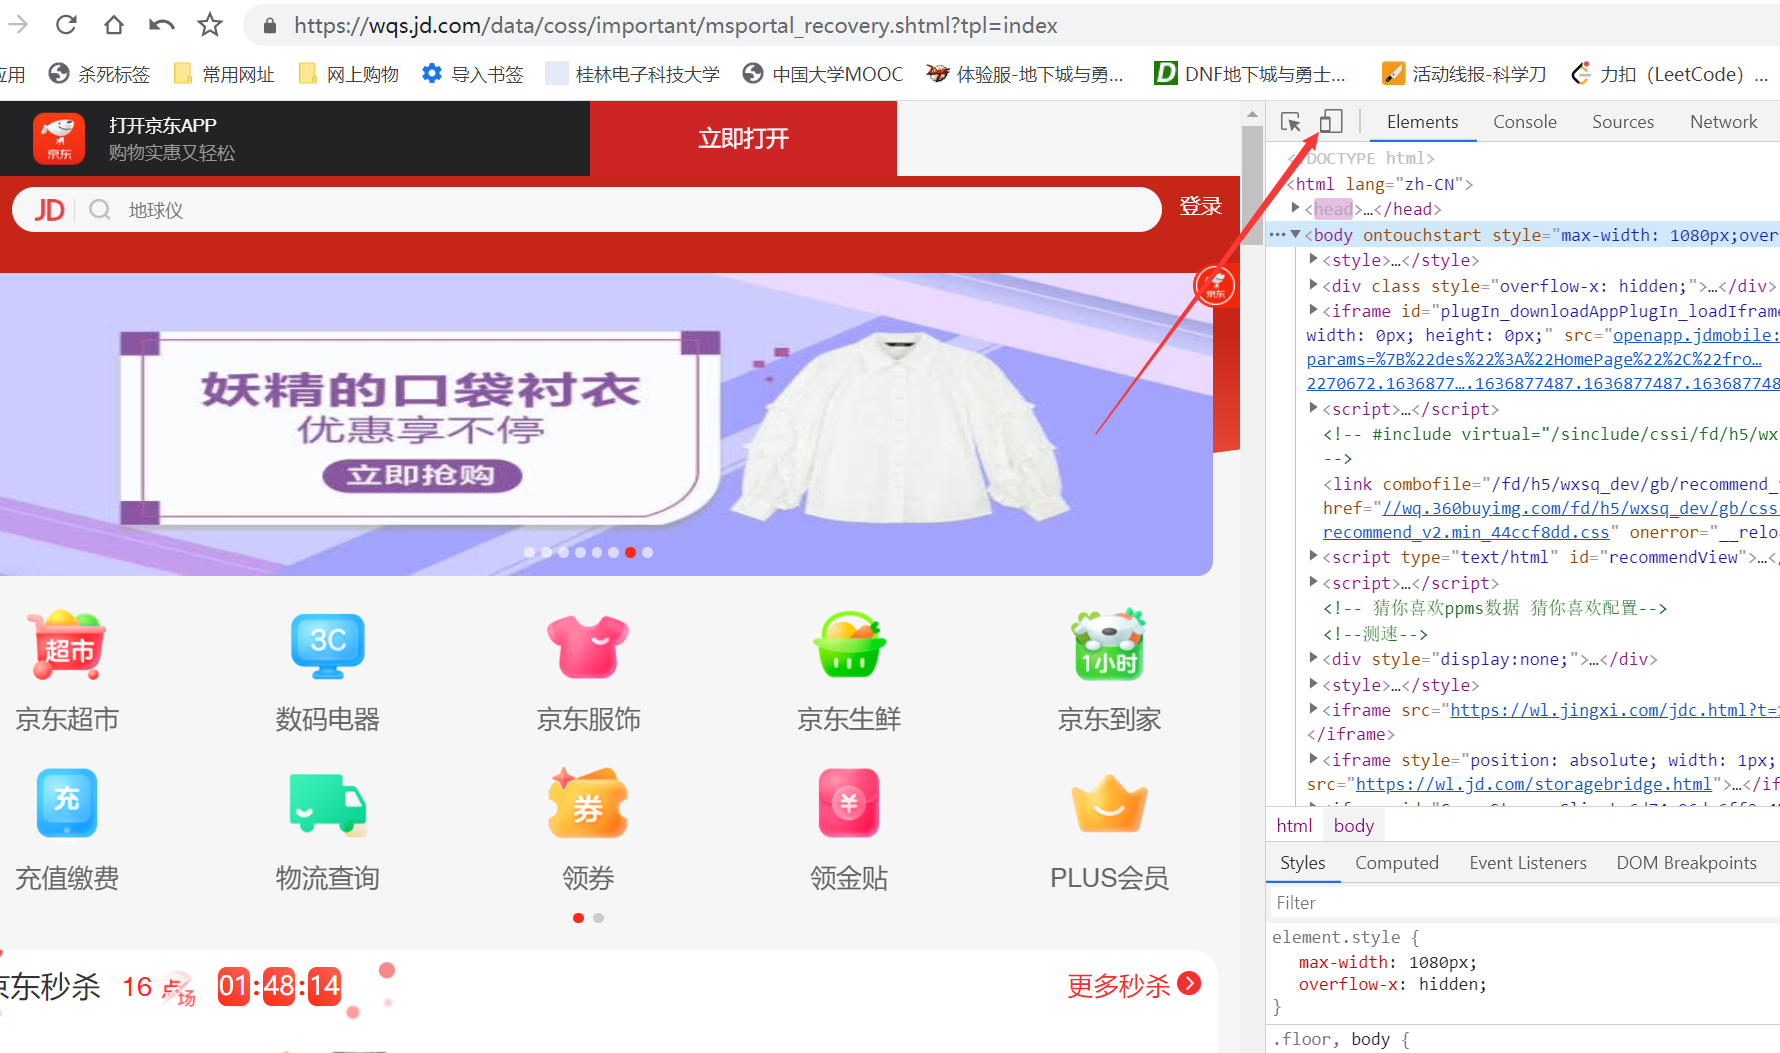Collapse the body element node
Image resolution: width=1780 pixels, height=1053 pixels.
point(1296,234)
